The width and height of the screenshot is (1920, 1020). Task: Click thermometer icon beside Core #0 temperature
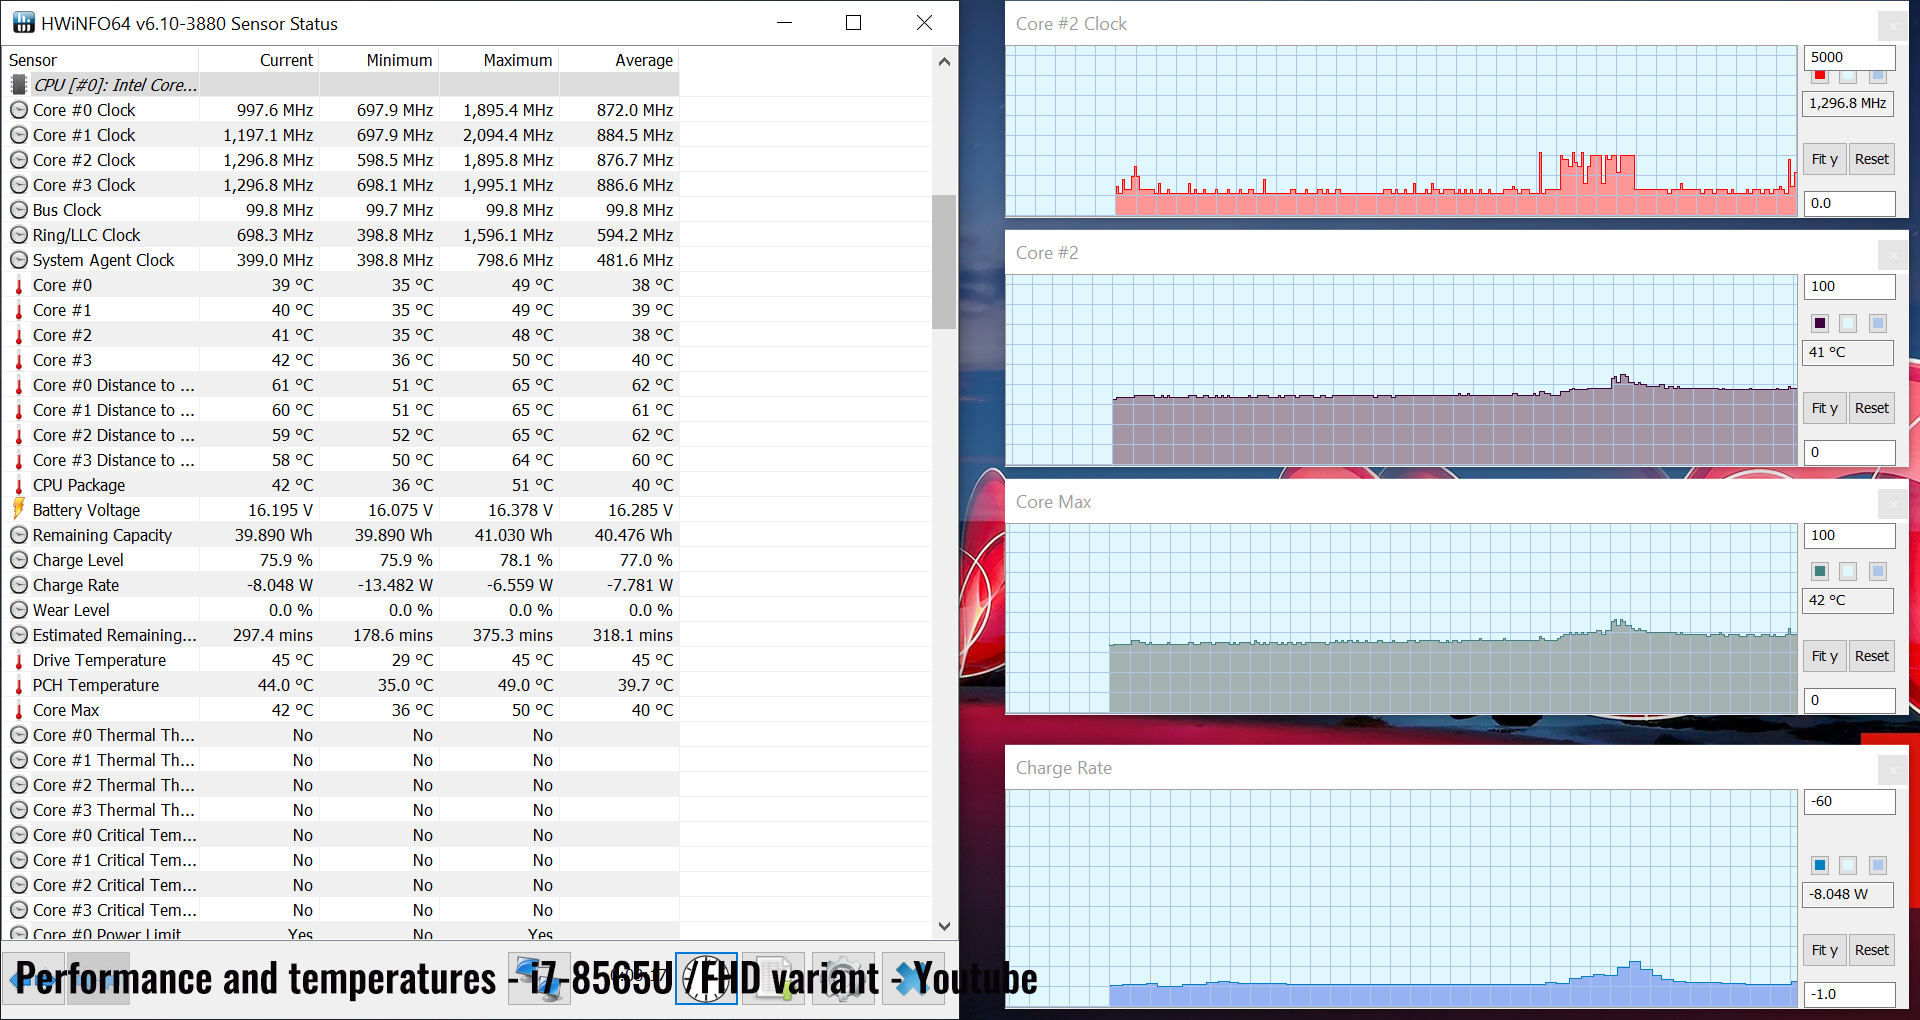click(19, 285)
